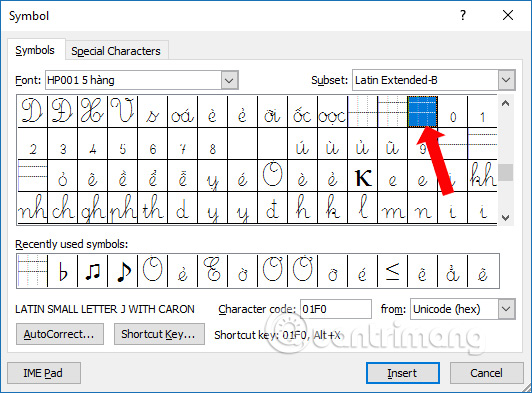Viewport: 532px width, 393px height.
Task: Select the 'ời' symbol in top row
Action: pyautogui.click(x=272, y=111)
